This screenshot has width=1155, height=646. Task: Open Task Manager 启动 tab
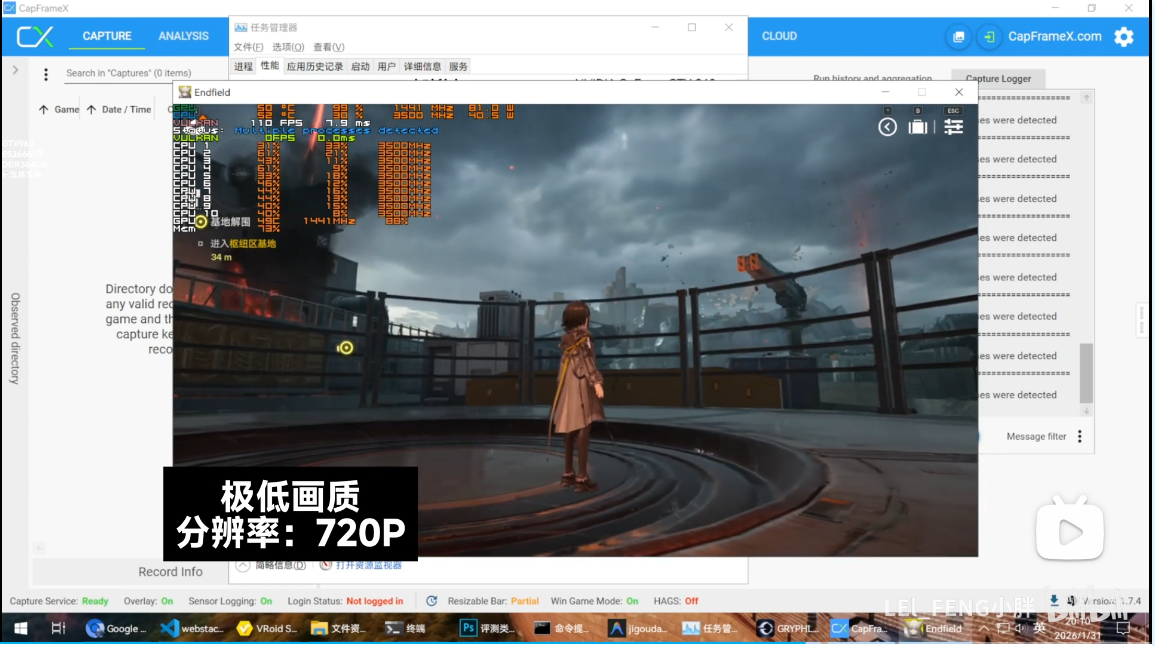click(x=360, y=66)
